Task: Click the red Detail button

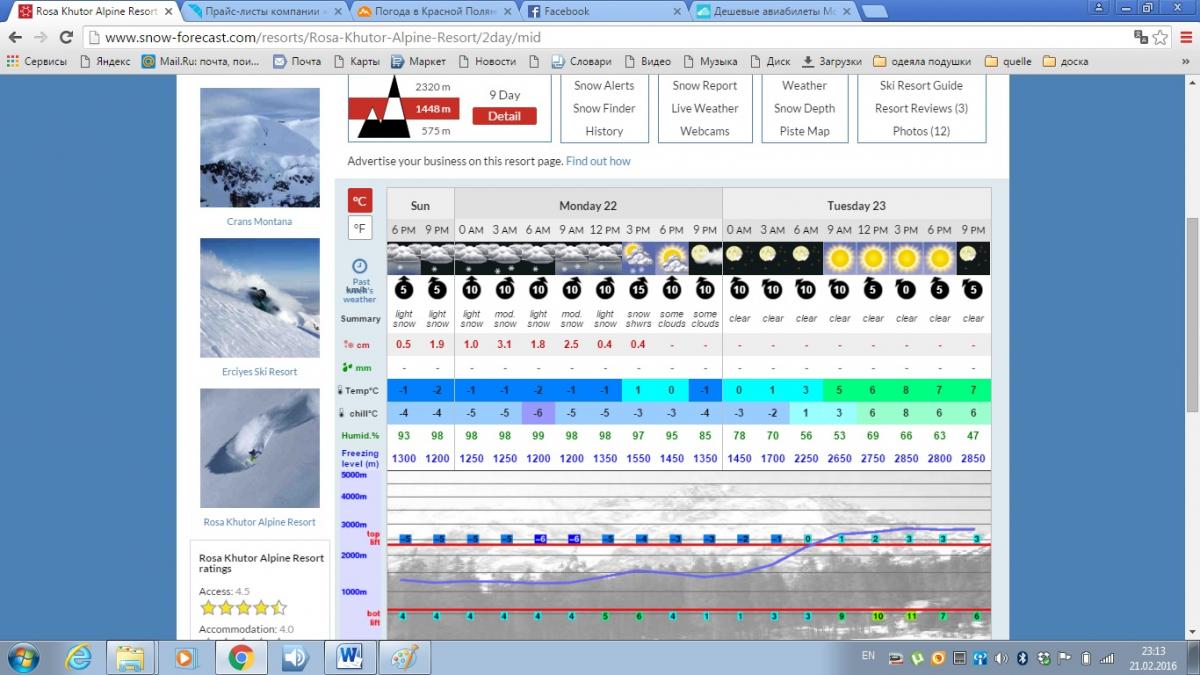Action: [504, 116]
